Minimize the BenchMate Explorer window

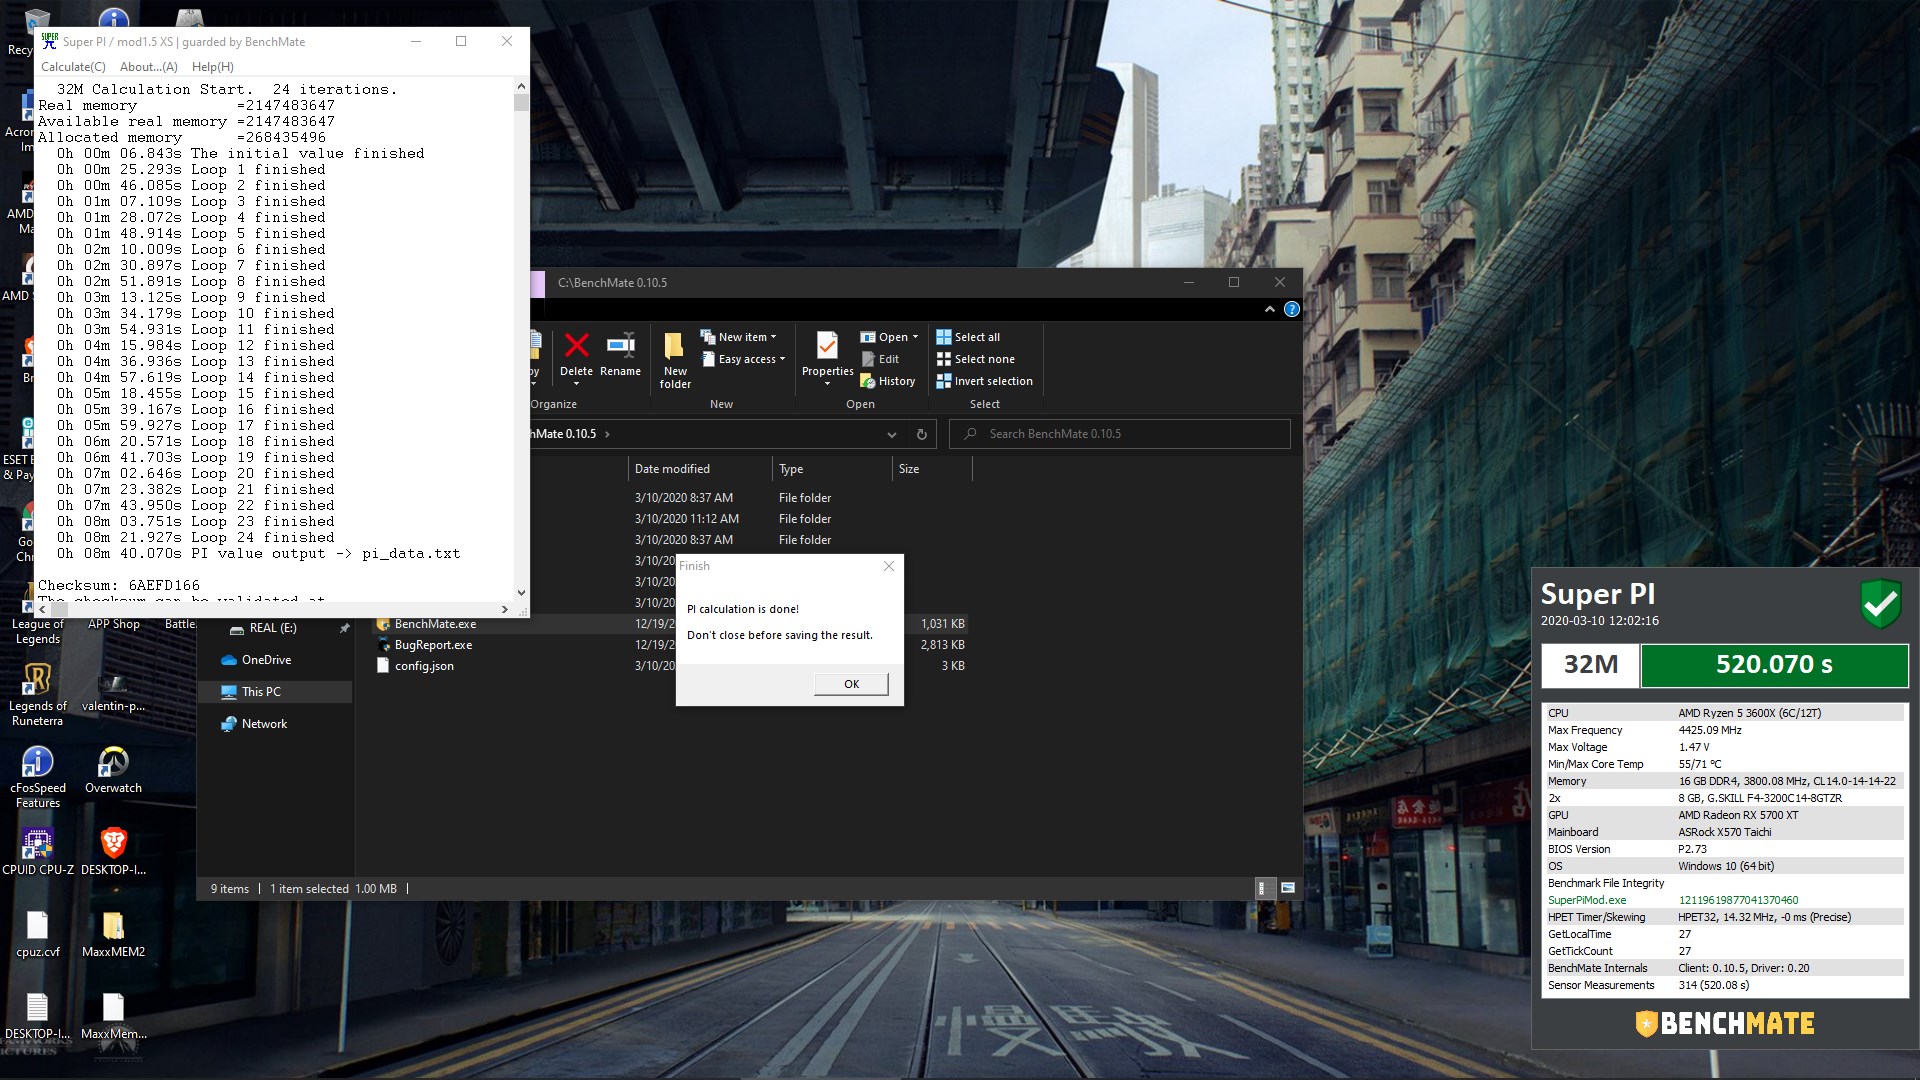pyautogui.click(x=1189, y=282)
